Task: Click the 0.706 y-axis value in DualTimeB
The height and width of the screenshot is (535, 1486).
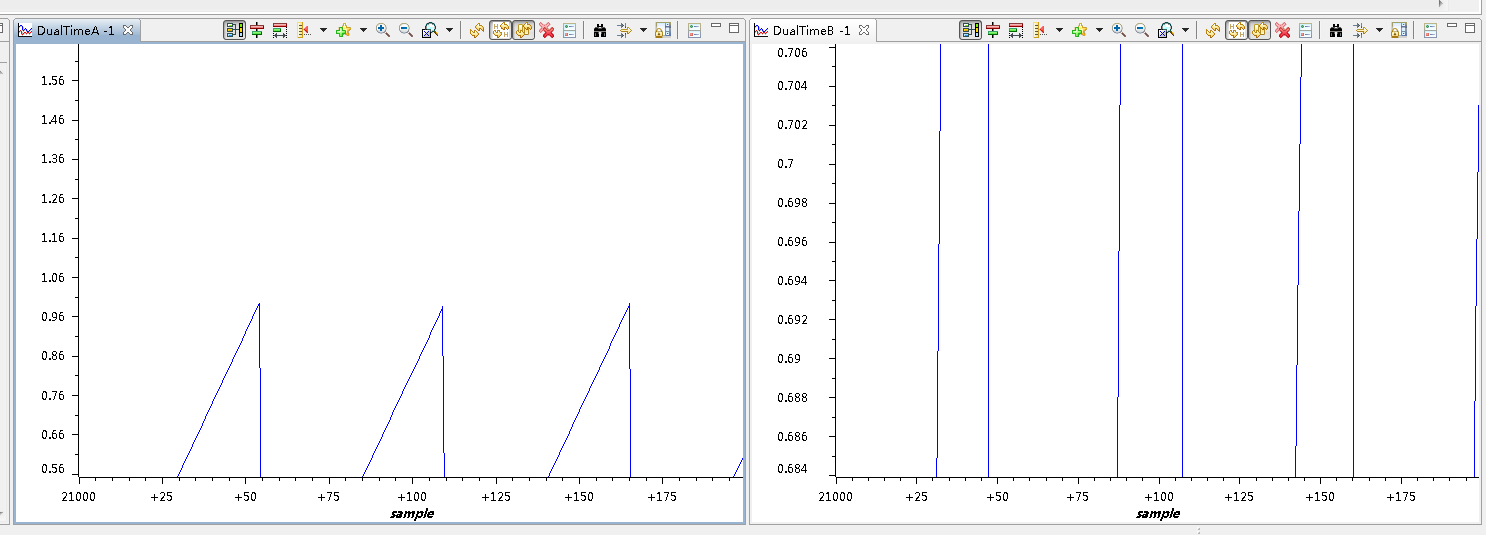Action: click(x=792, y=52)
